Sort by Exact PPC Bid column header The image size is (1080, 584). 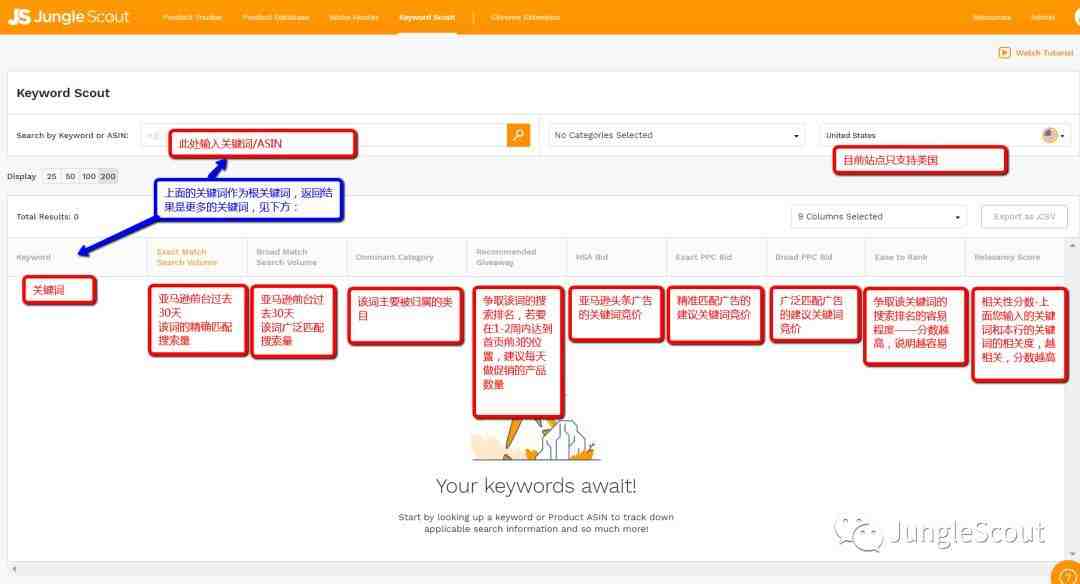click(703, 257)
